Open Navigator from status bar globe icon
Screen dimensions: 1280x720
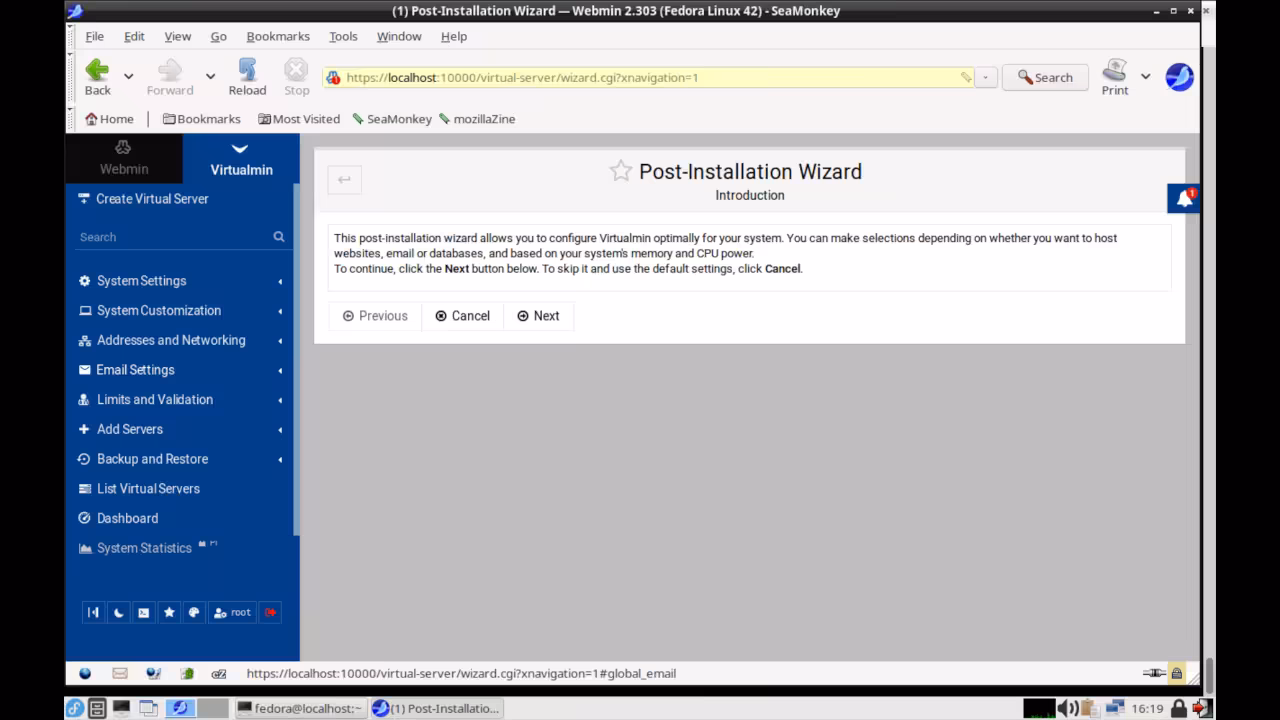coord(85,674)
